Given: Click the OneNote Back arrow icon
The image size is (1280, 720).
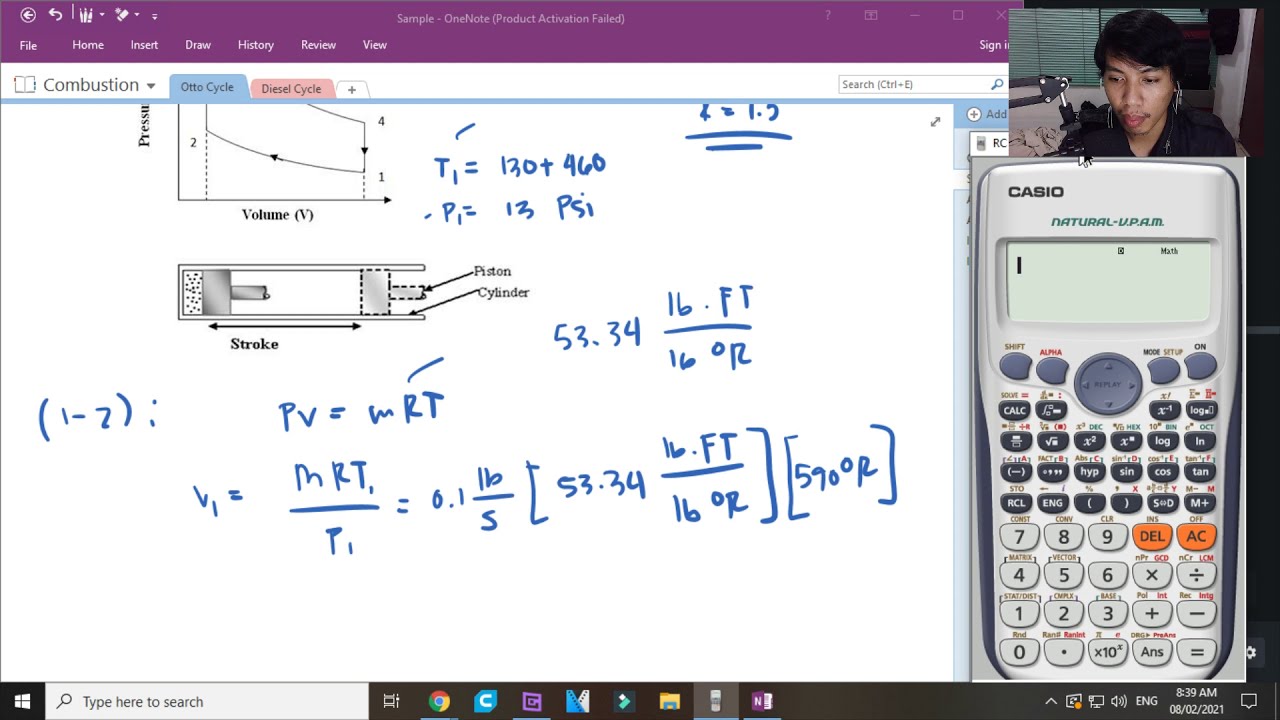Looking at the screenshot, I should 28,15.
